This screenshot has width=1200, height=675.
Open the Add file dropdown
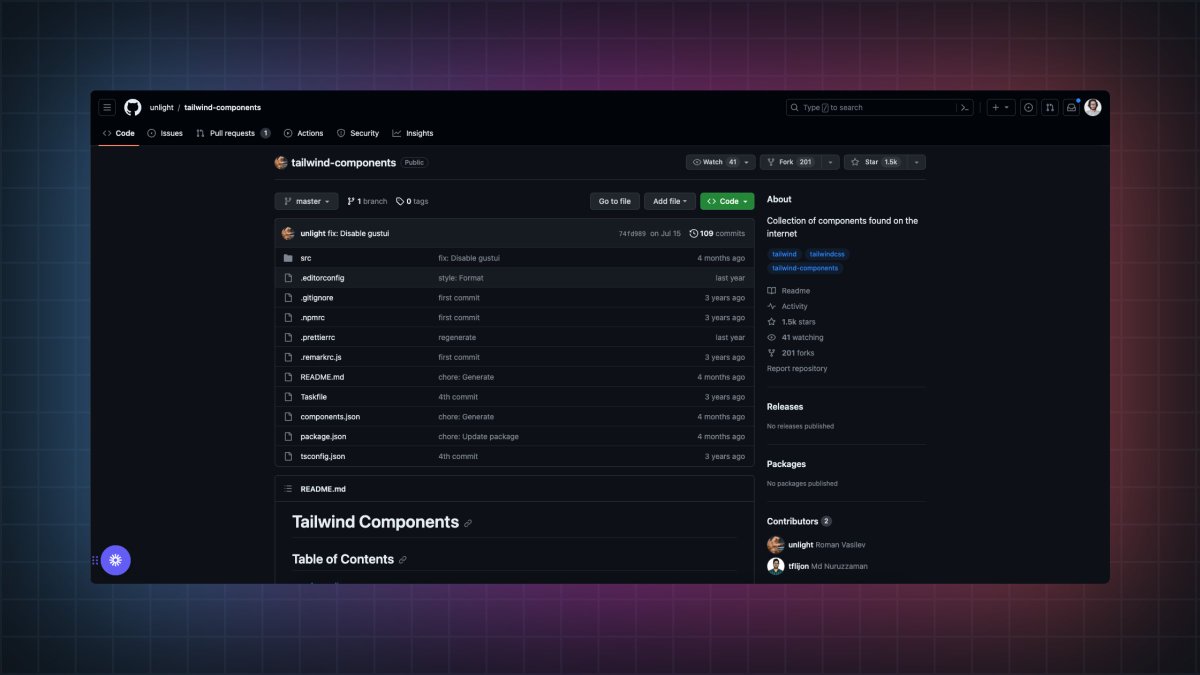[670, 201]
